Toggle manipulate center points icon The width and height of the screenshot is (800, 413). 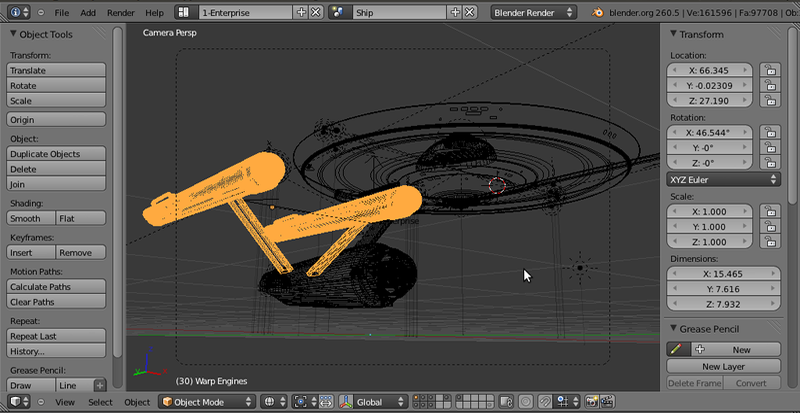(327, 402)
